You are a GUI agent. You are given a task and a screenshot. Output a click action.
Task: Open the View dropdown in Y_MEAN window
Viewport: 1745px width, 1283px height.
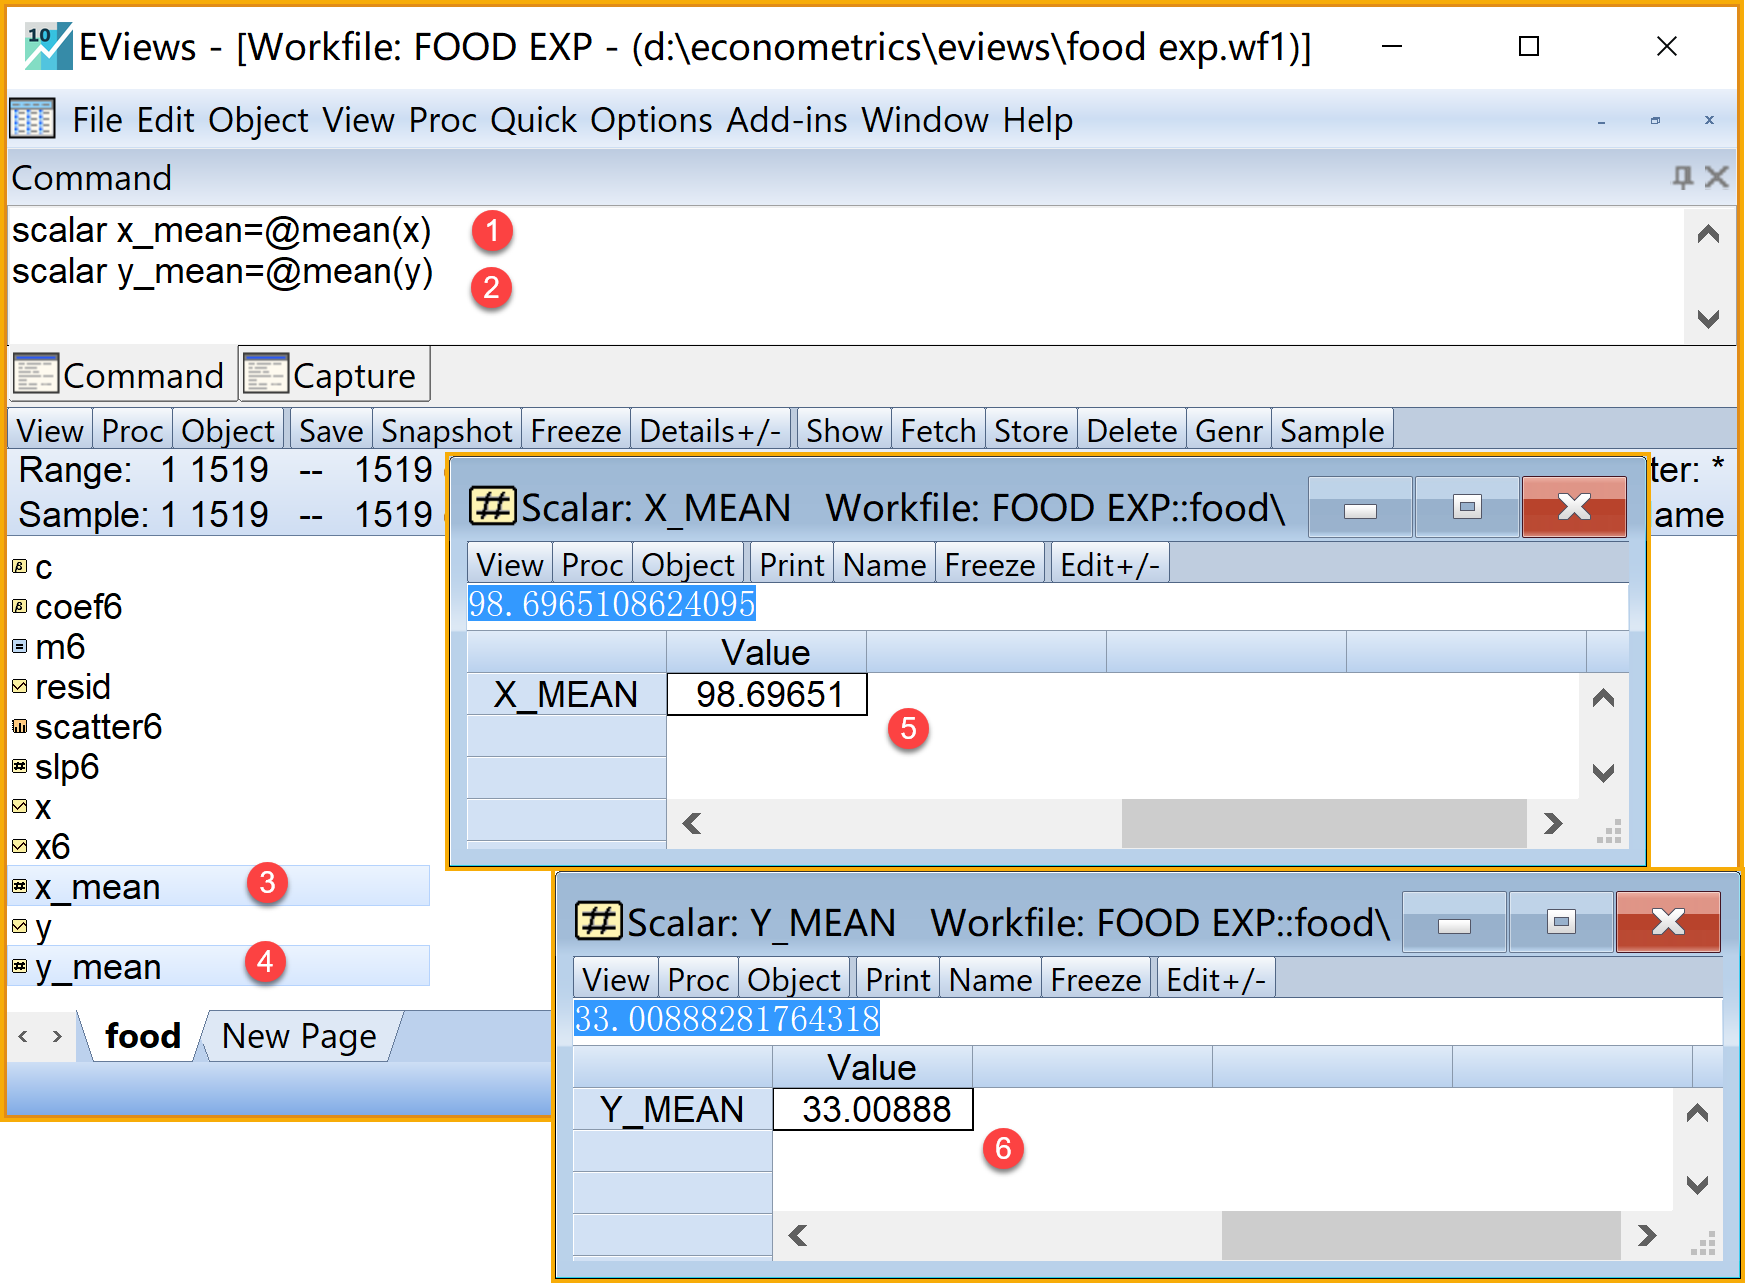(615, 980)
